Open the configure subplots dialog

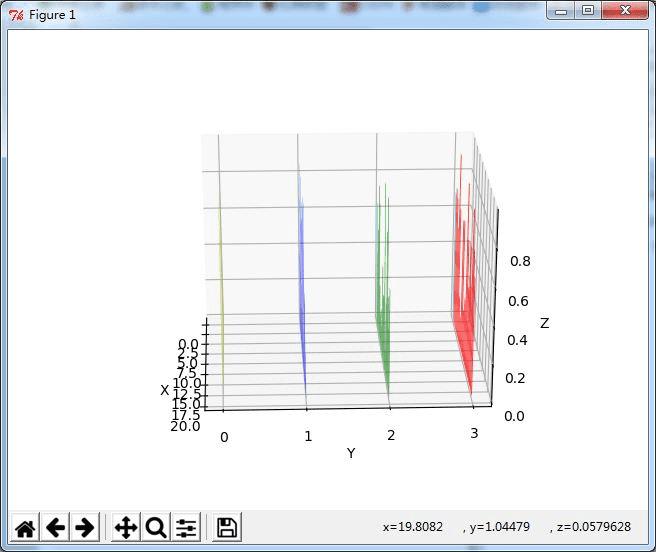tap(186, 527)
